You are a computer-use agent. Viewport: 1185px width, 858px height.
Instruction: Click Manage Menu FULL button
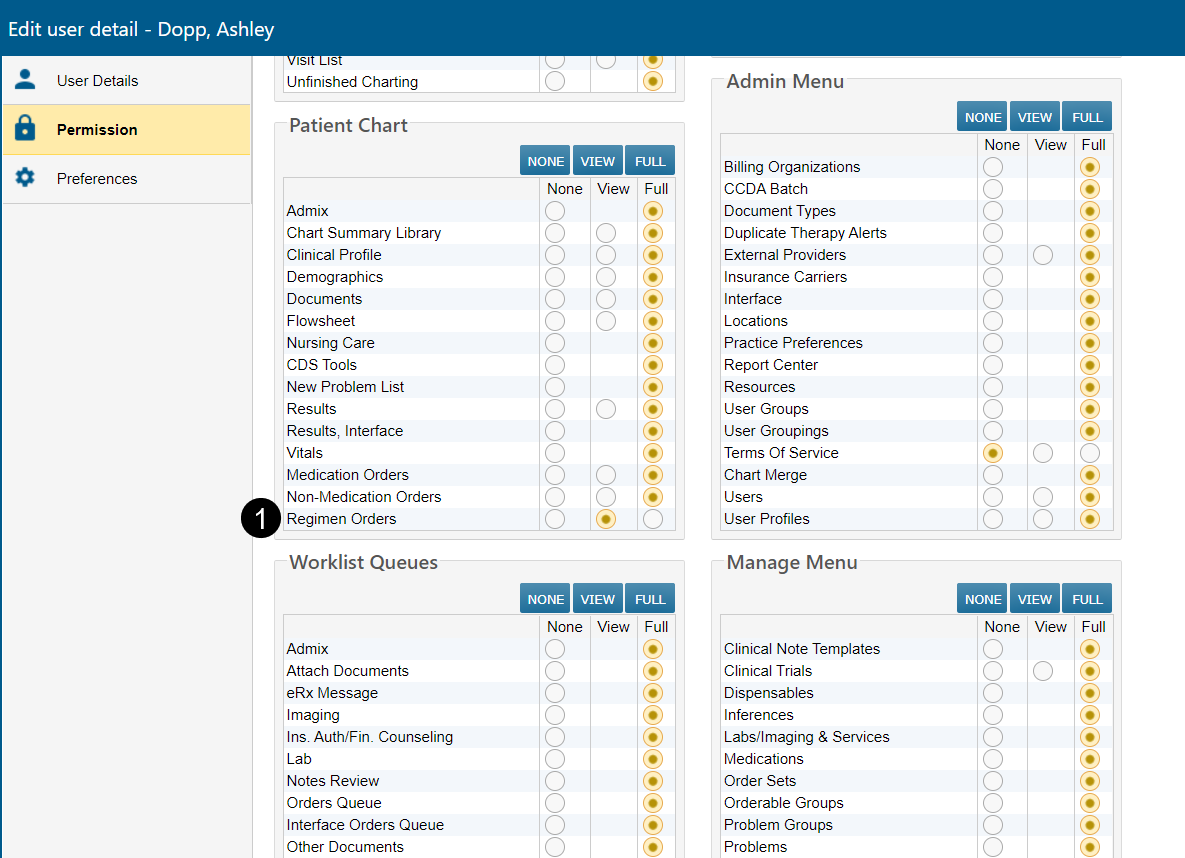pos(1087,599)
